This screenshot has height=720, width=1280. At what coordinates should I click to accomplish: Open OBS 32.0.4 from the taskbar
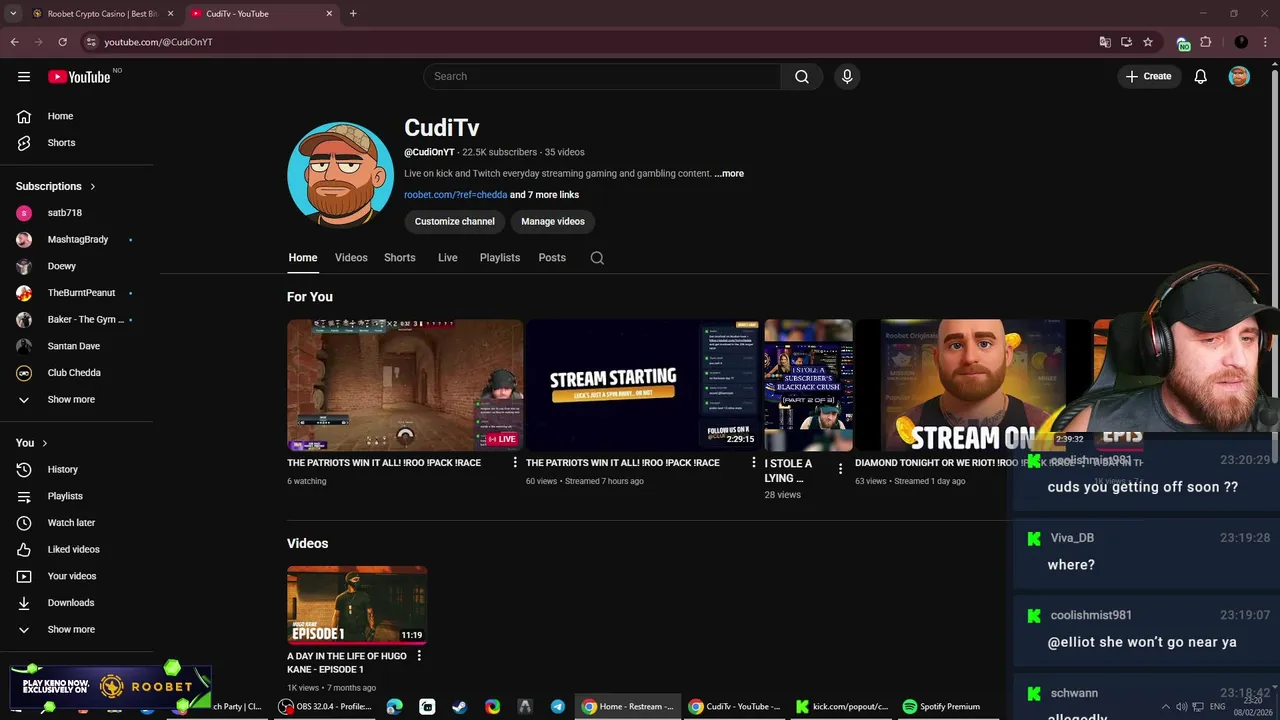click(326, 707)
